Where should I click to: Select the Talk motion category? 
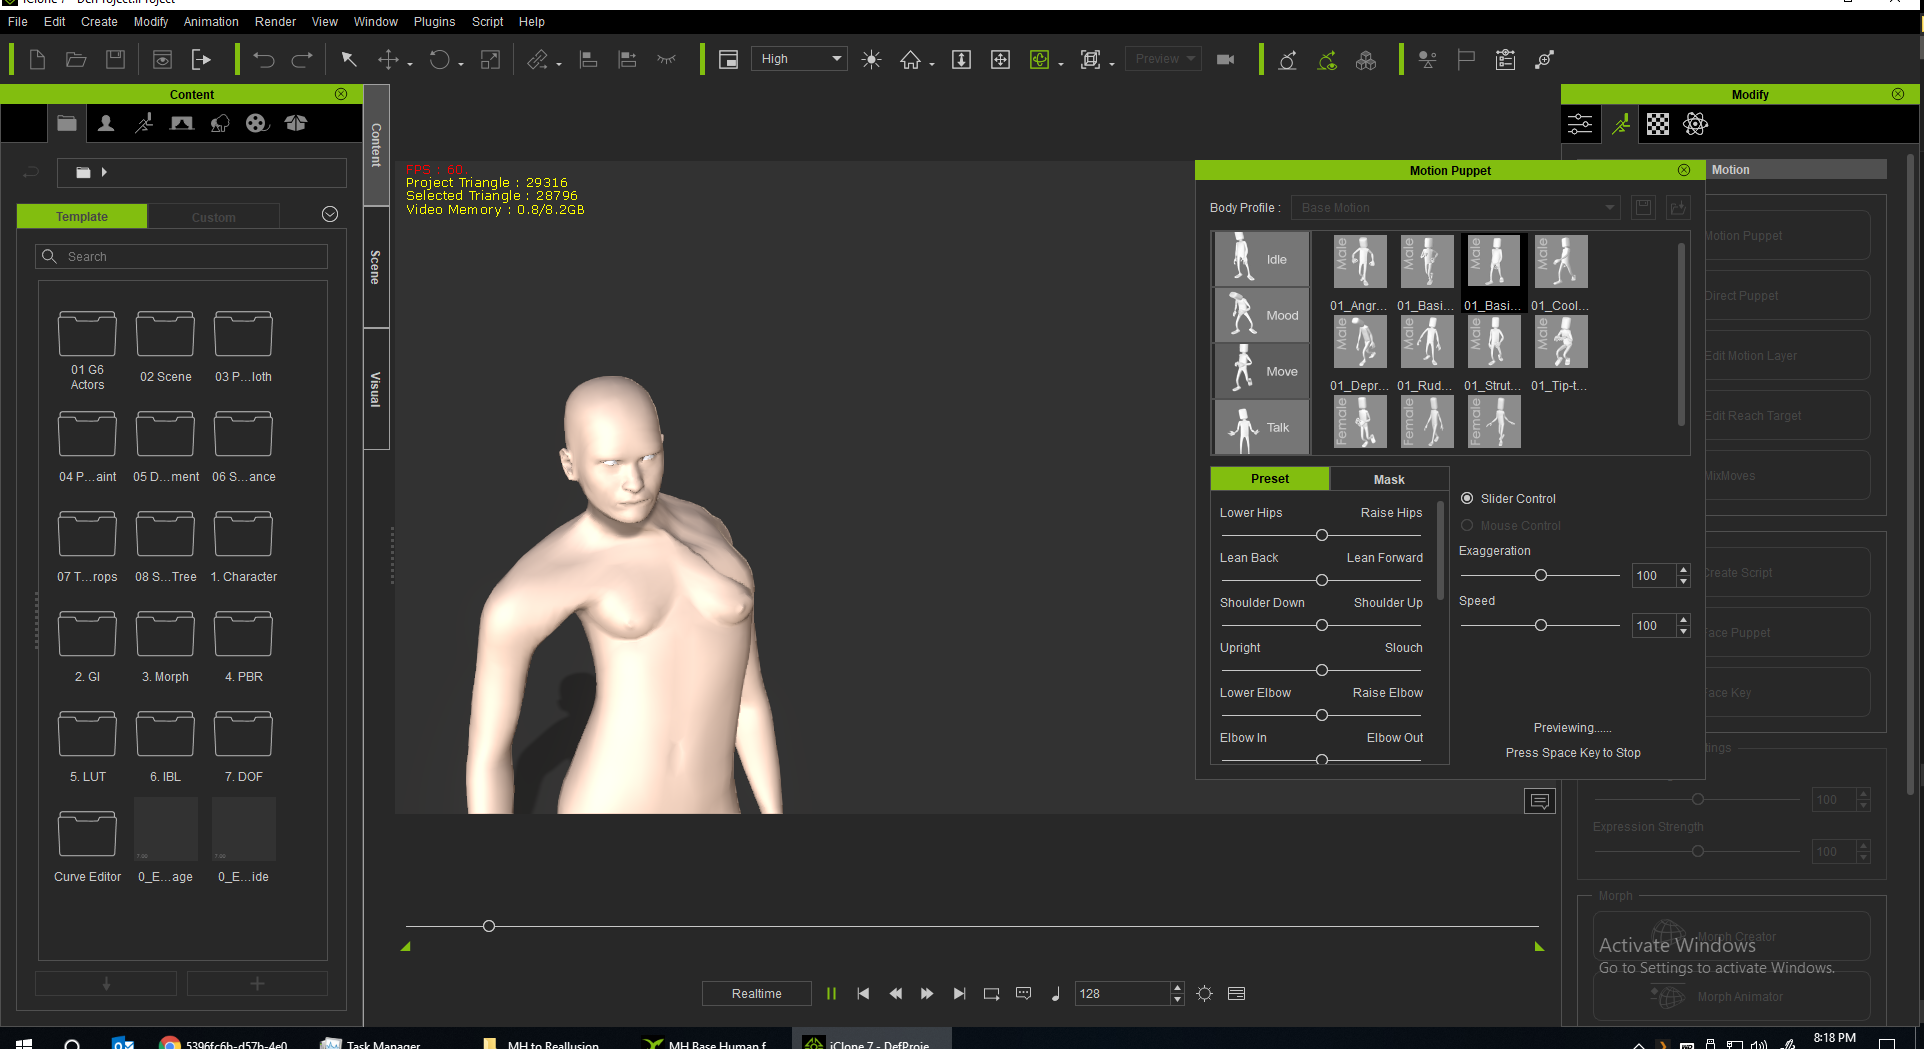coord(1261,427)
